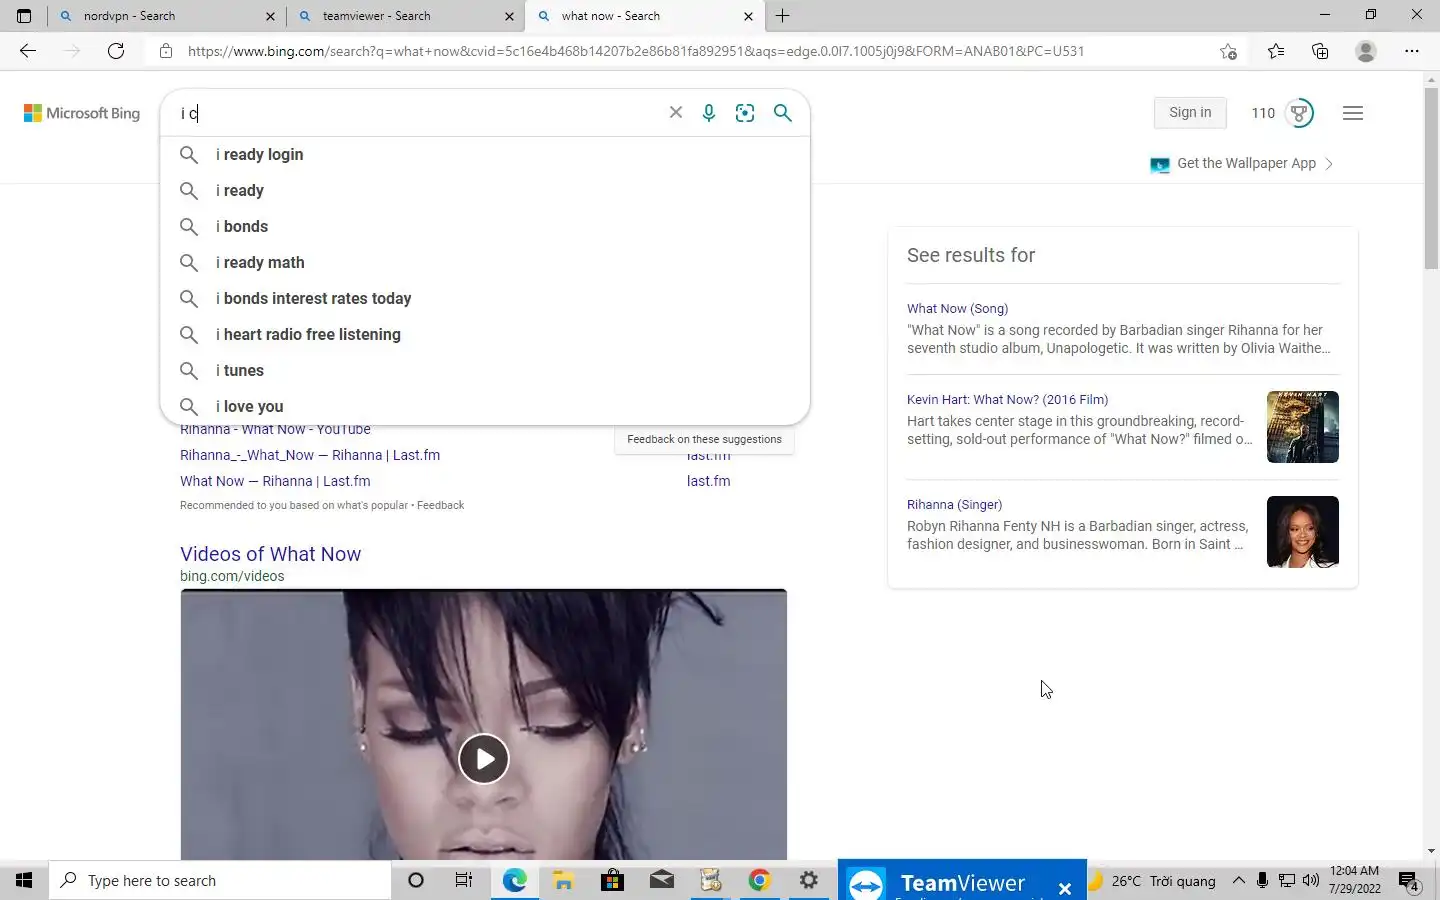This screenshot has width=1440, height=900.
Task: Choose the suggestion reading only 'i ready'
Action: coord(485,190)
